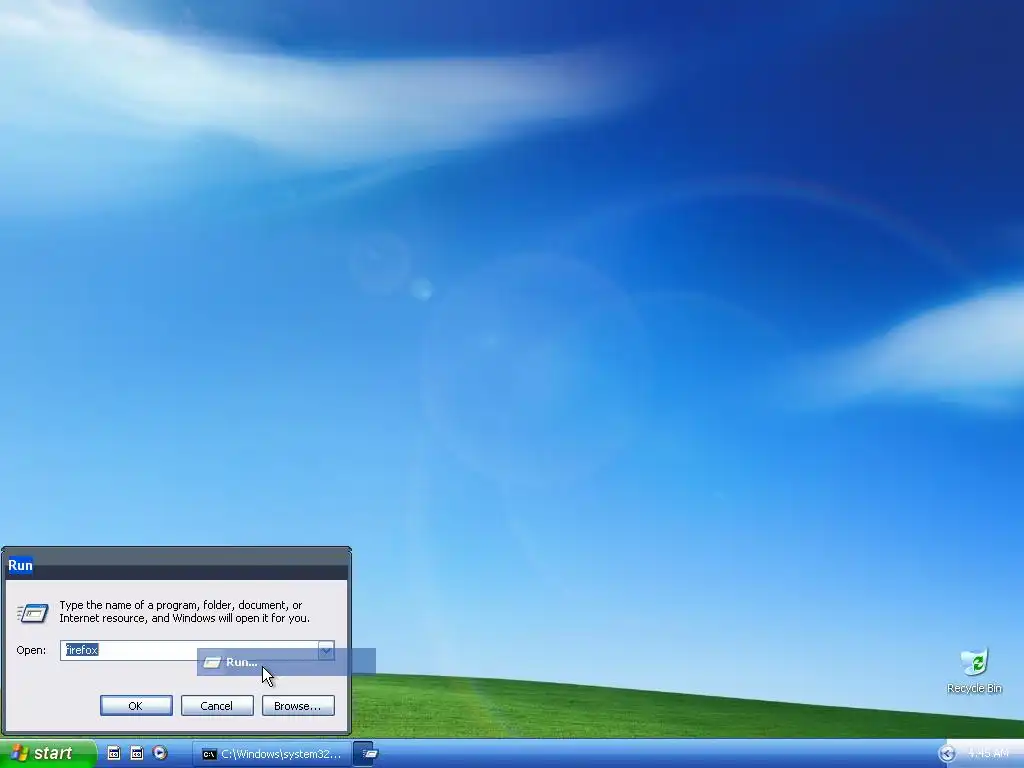
Task: Click the second quick launch window icon
Action: [x=136, y=753]
